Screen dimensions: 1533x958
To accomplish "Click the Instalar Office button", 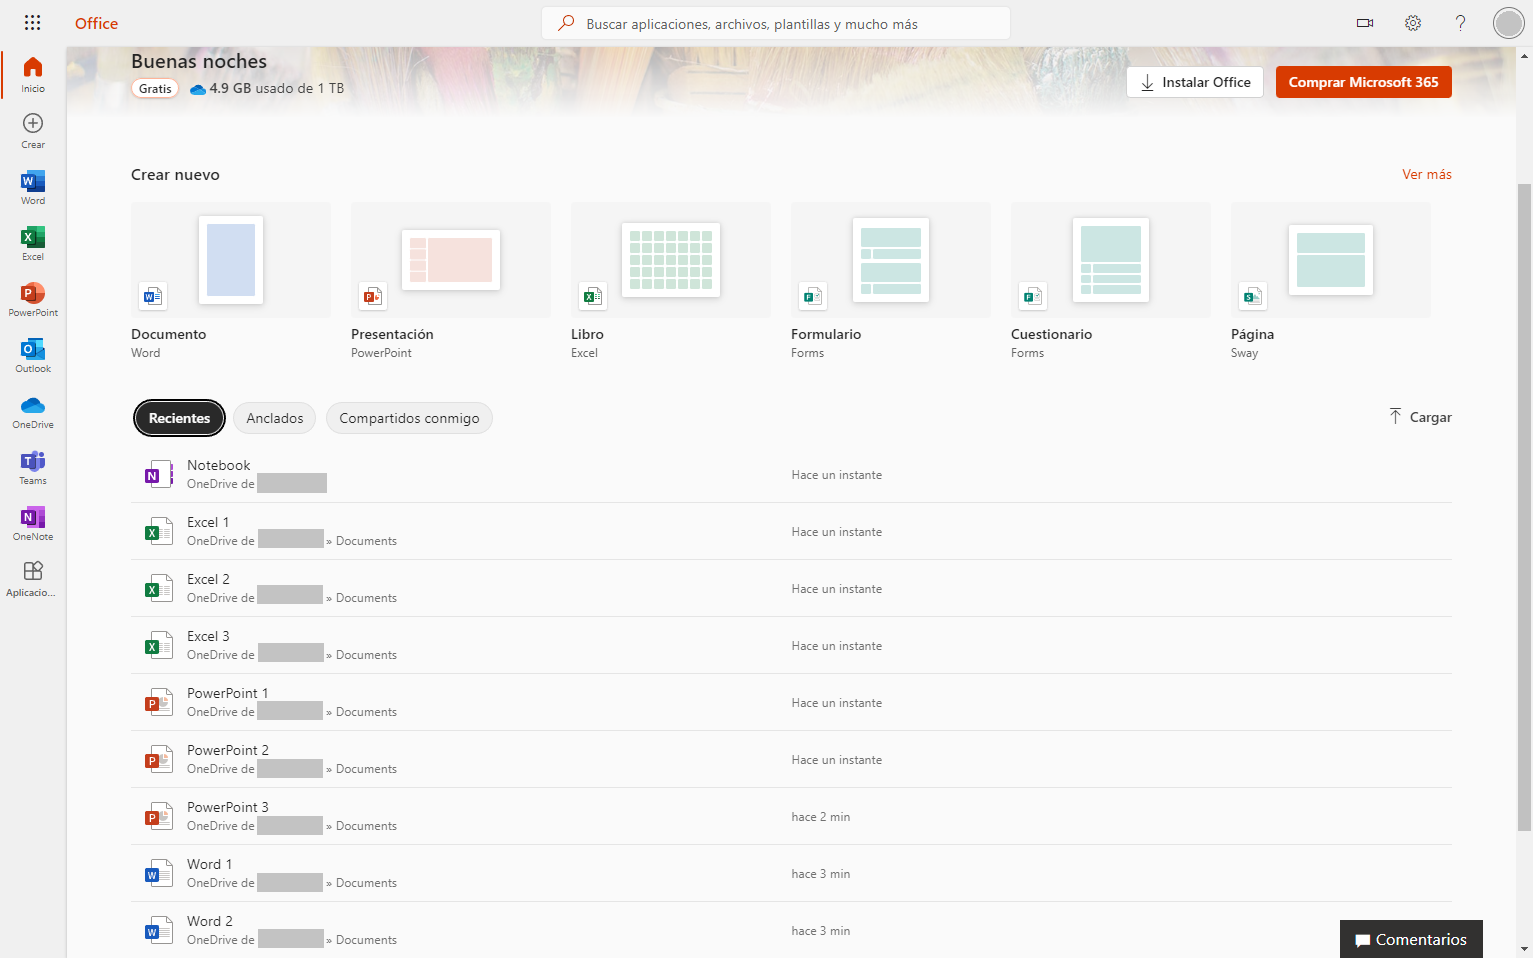I will click(x=1195, y=82).
